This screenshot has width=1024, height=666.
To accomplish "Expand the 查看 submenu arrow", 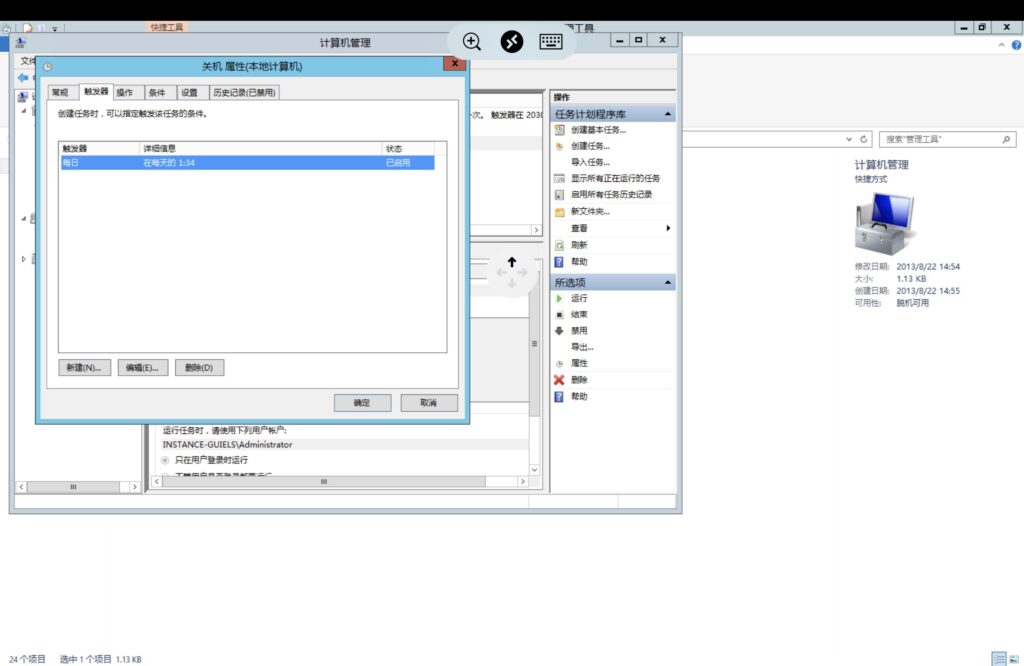I will 667,228.
